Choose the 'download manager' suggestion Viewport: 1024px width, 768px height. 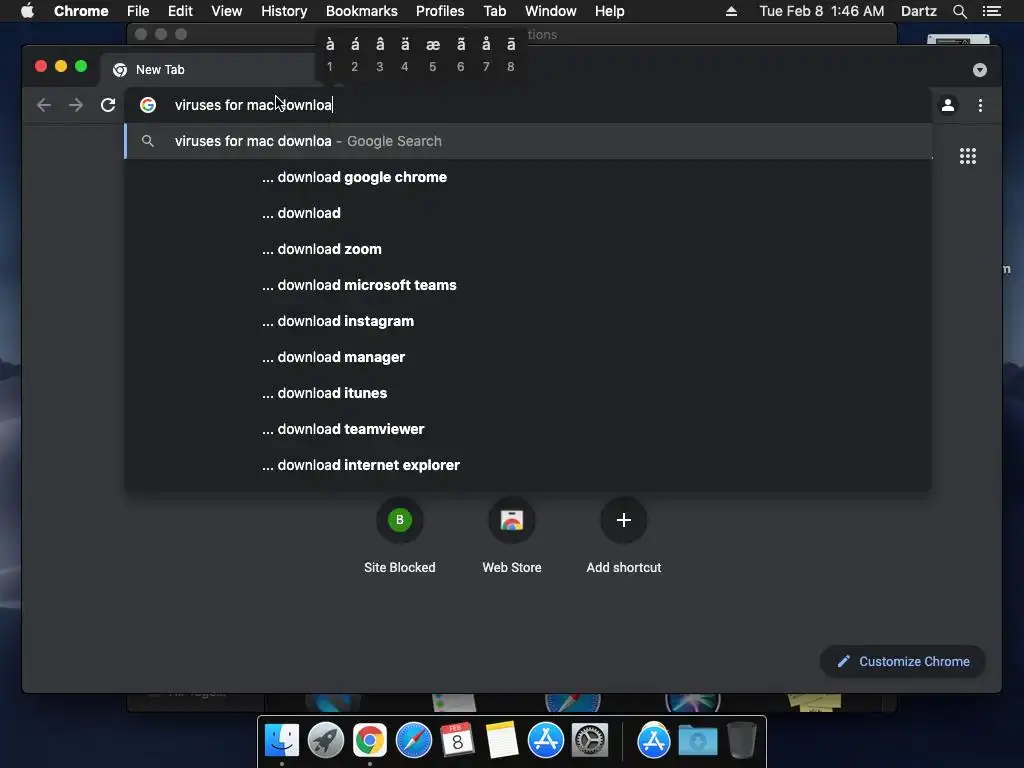point(528,357)
